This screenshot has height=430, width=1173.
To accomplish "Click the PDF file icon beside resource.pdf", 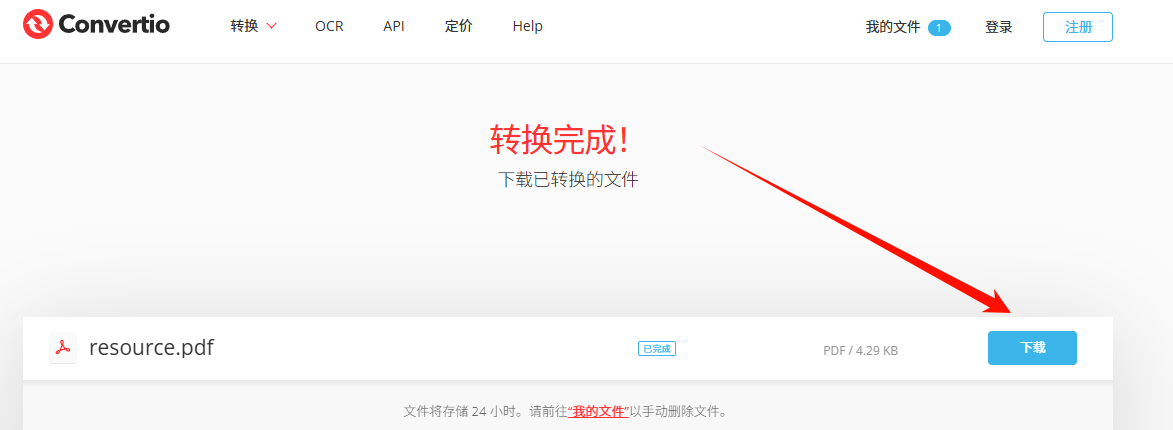I will click(63, 348).
